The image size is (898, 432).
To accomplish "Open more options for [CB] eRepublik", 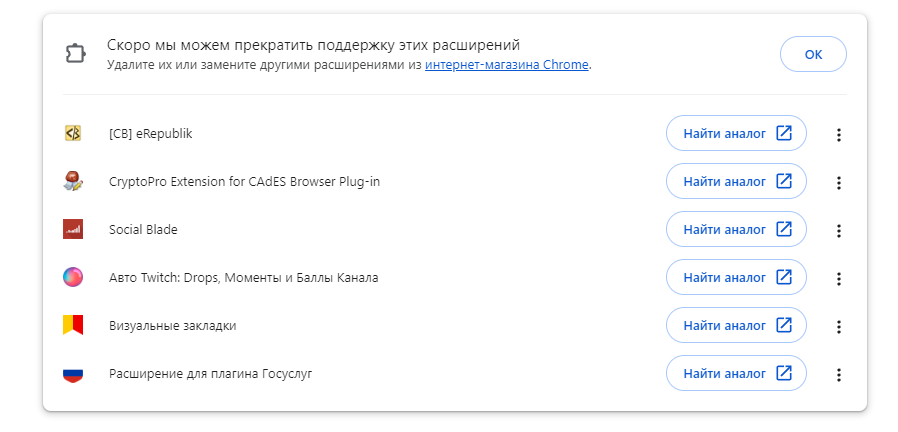I will [838, 135].
